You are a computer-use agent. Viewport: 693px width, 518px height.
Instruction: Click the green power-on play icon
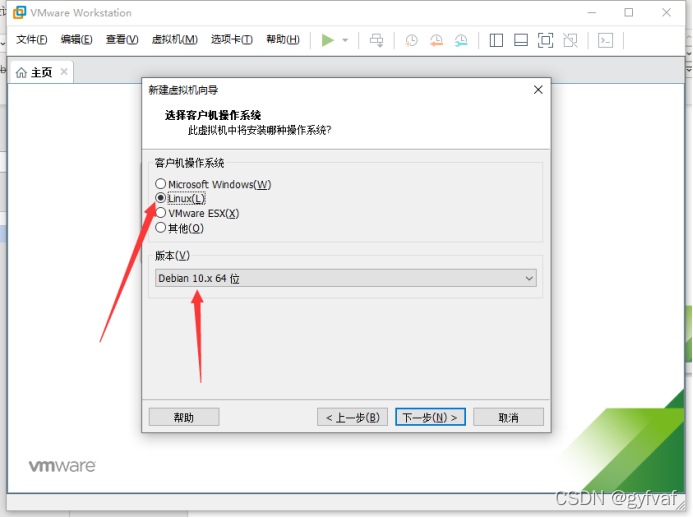coord(327,40)
